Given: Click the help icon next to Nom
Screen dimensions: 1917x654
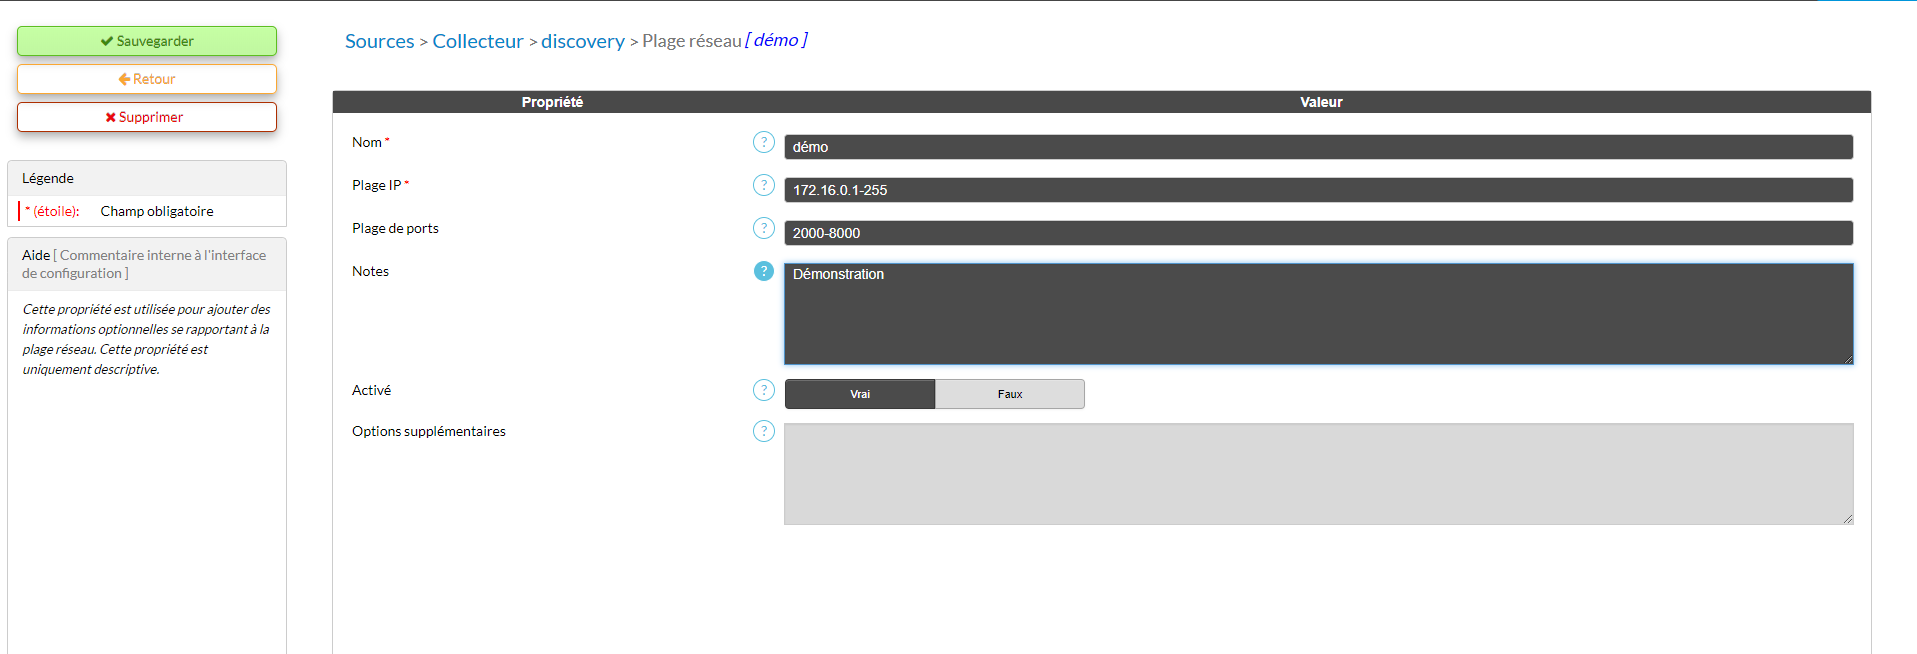Looking at the screenshot, I should [763, 142].
